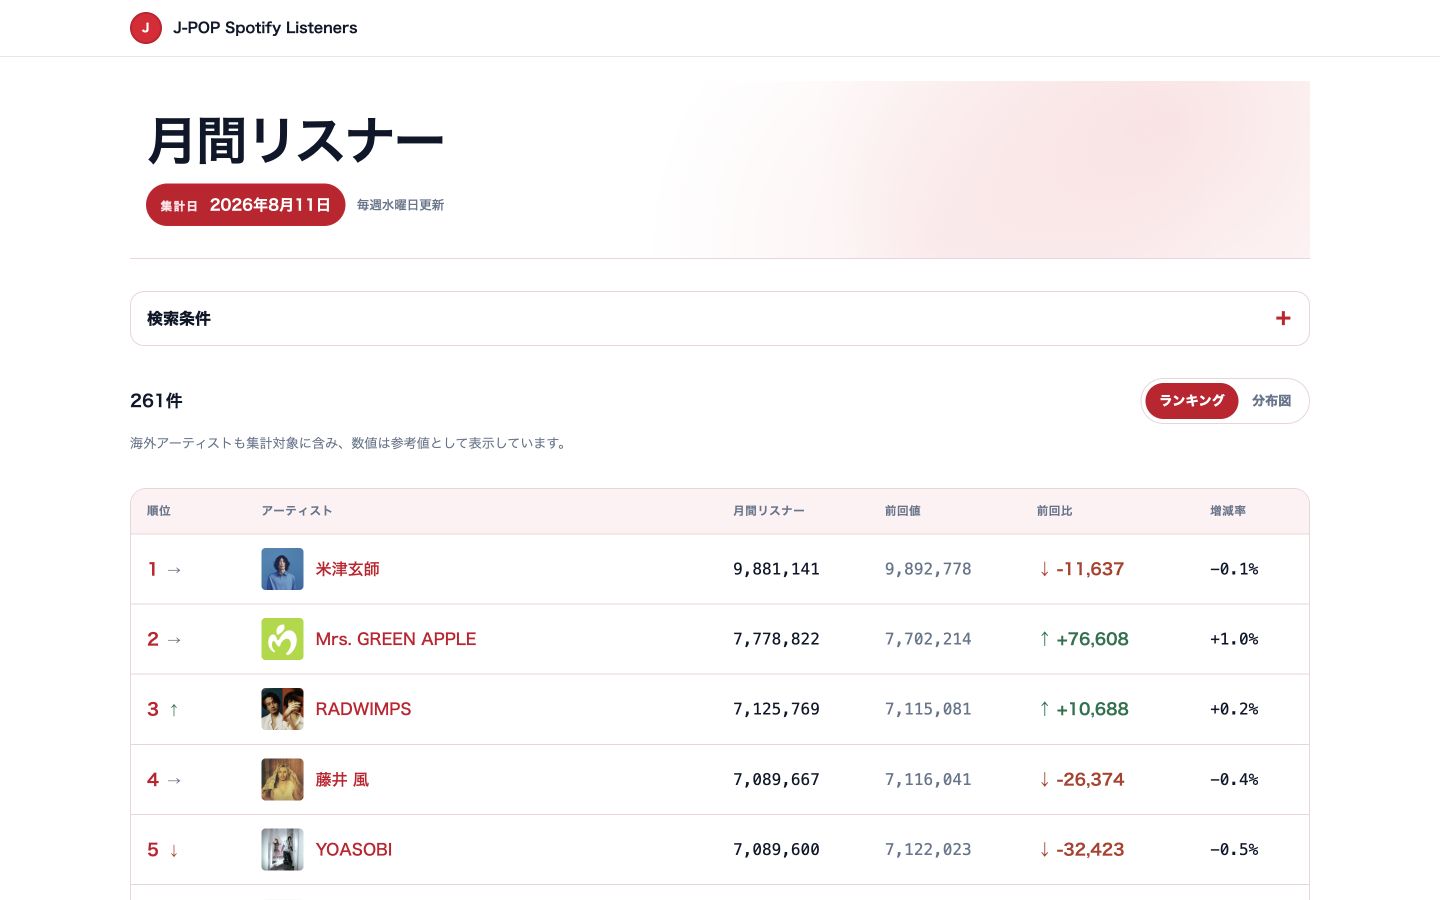The height and width of the screenshot is (900, 1440).
Task: Open 藤井 風 artist link
Action: [x=342, y=779]
